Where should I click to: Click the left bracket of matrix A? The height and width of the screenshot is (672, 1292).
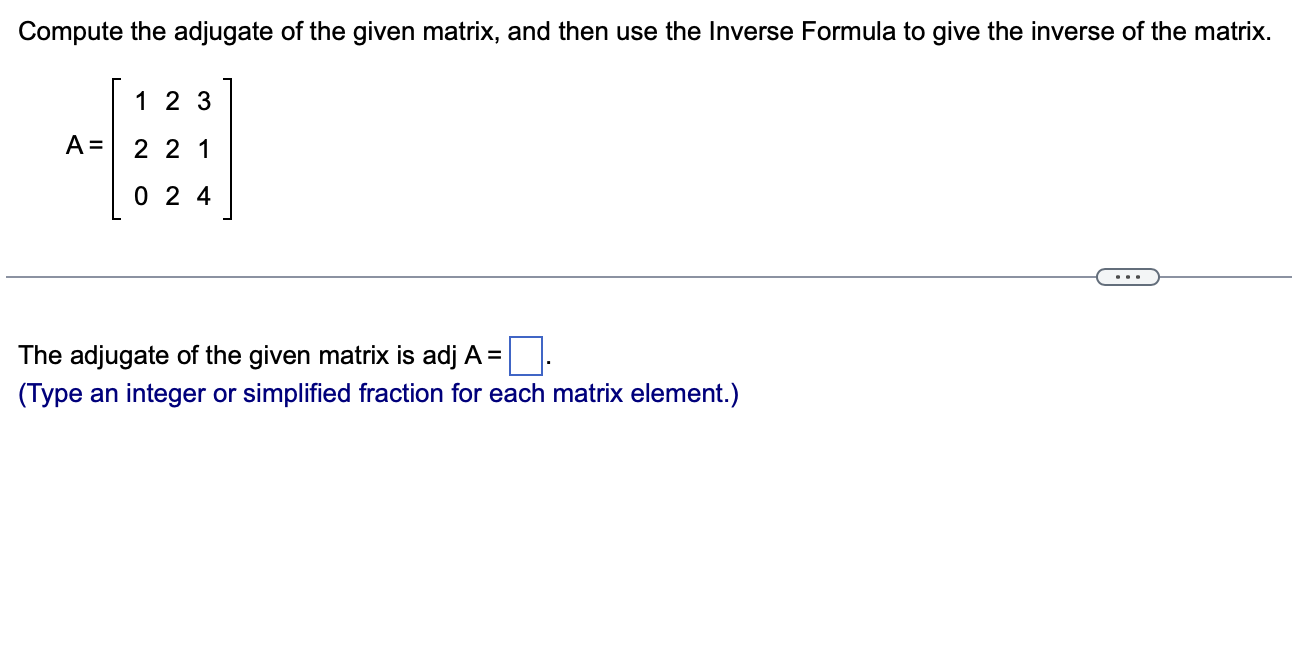118,149
